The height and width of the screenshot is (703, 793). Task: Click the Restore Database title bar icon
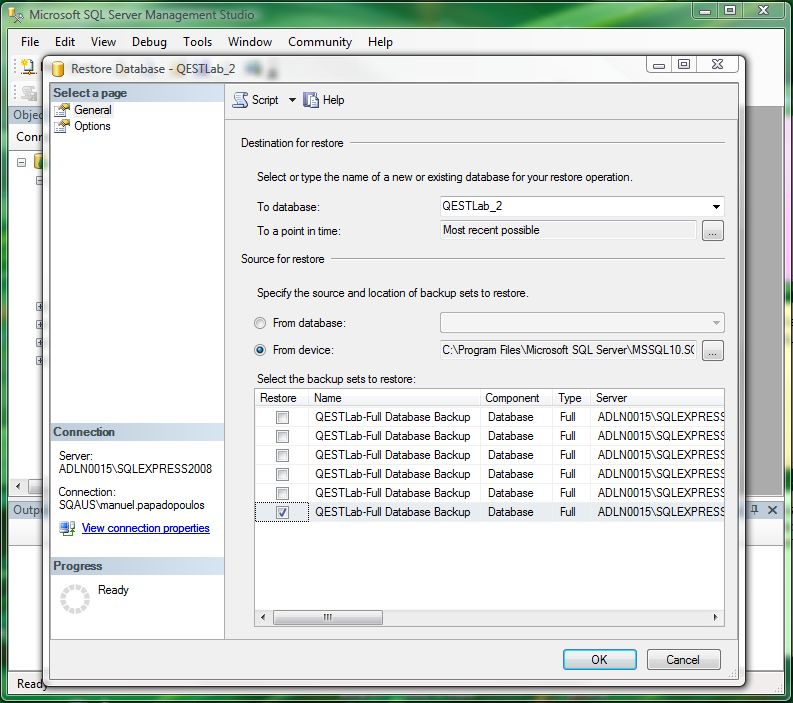pos(57,69)
